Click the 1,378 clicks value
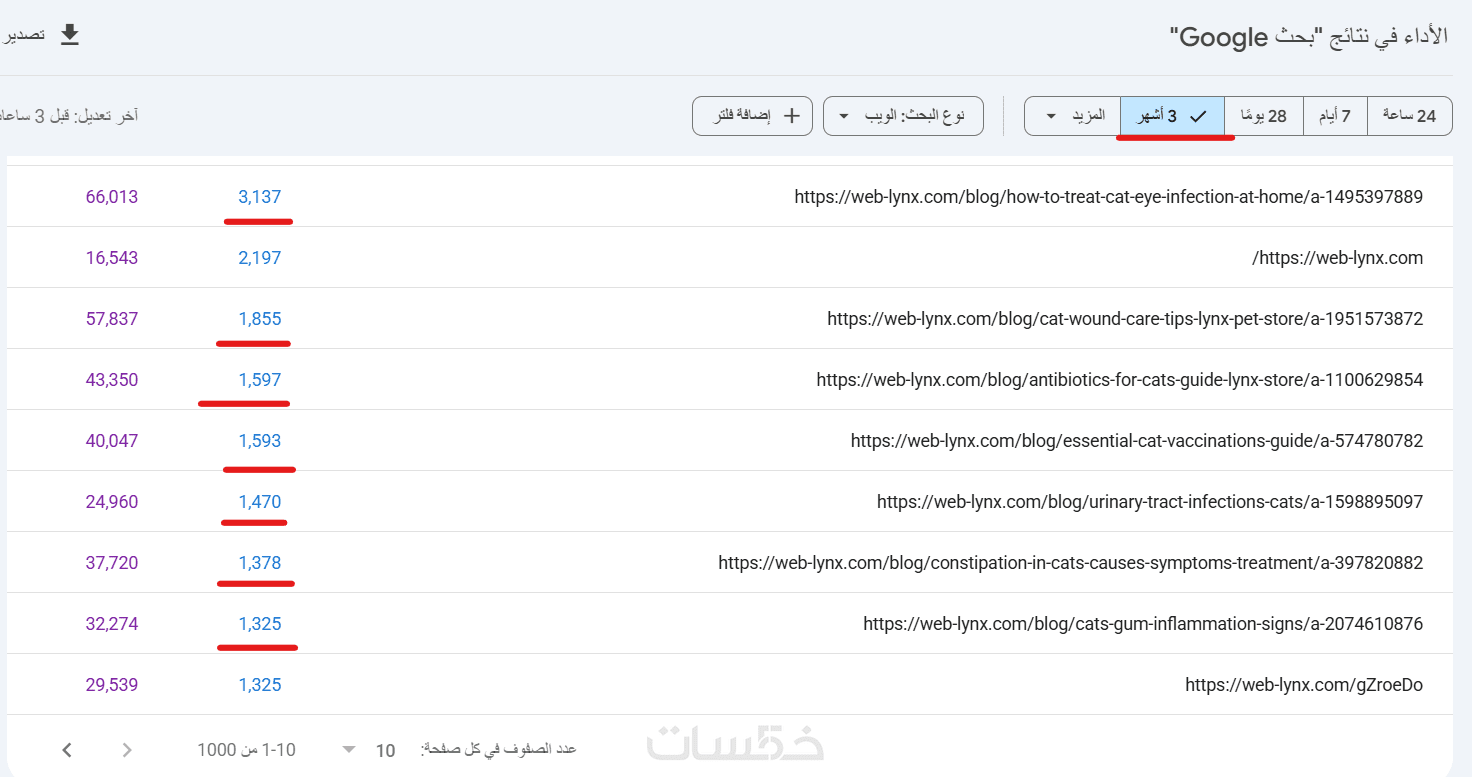1472x777 pixels. coord(260,563)
